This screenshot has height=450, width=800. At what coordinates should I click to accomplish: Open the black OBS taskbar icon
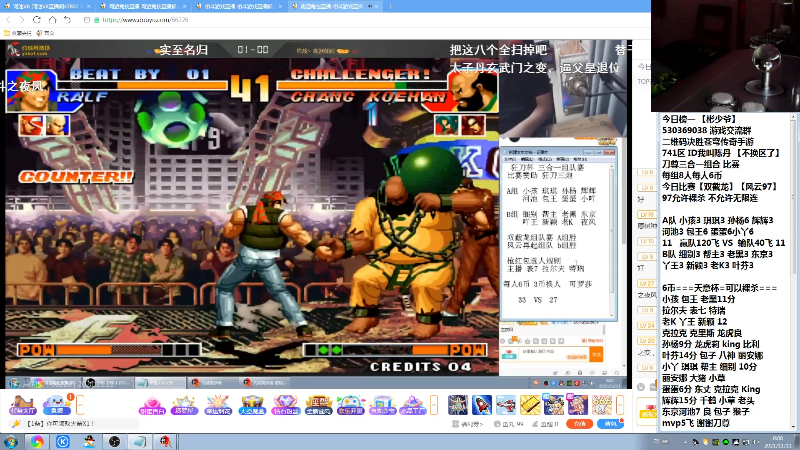point(114,441)
